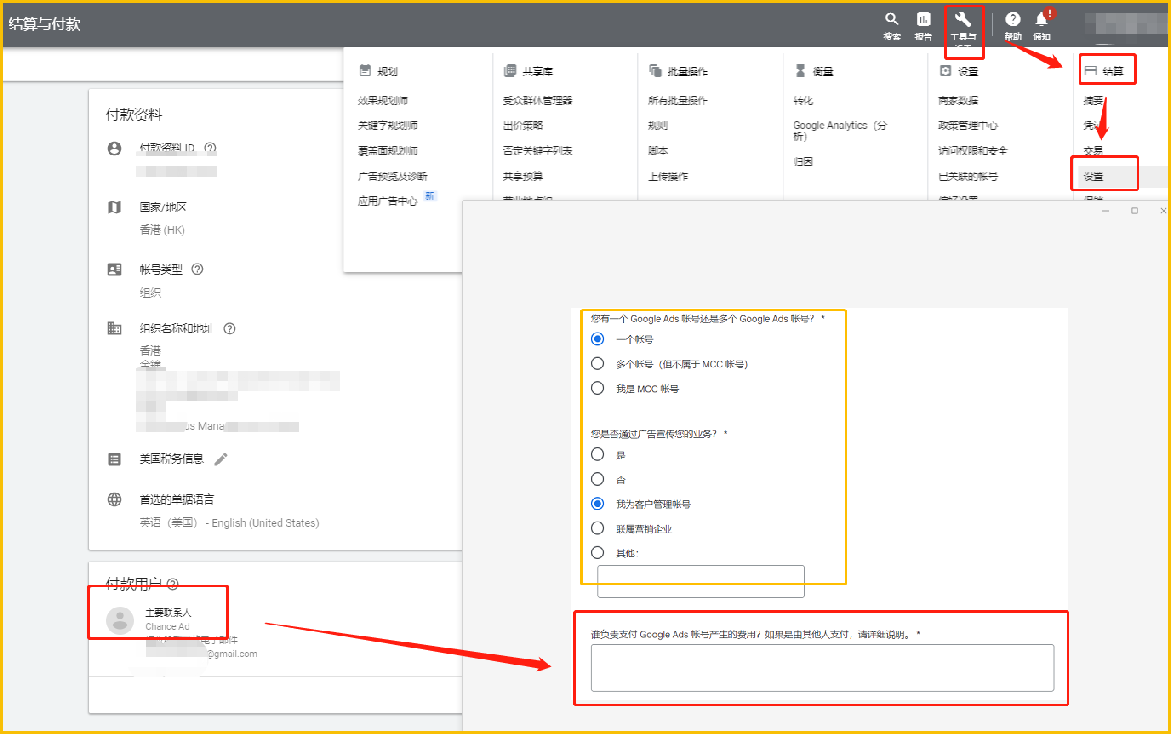Open 设置 under the 结算 menu column

coord(1094,176)
